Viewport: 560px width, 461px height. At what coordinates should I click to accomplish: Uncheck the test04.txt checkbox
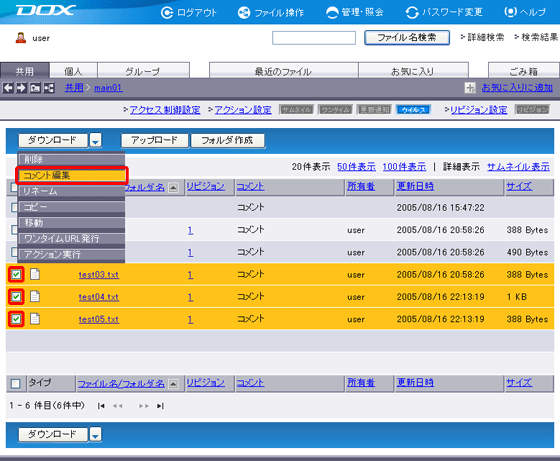pyautogui.click(x=16, y=297)
